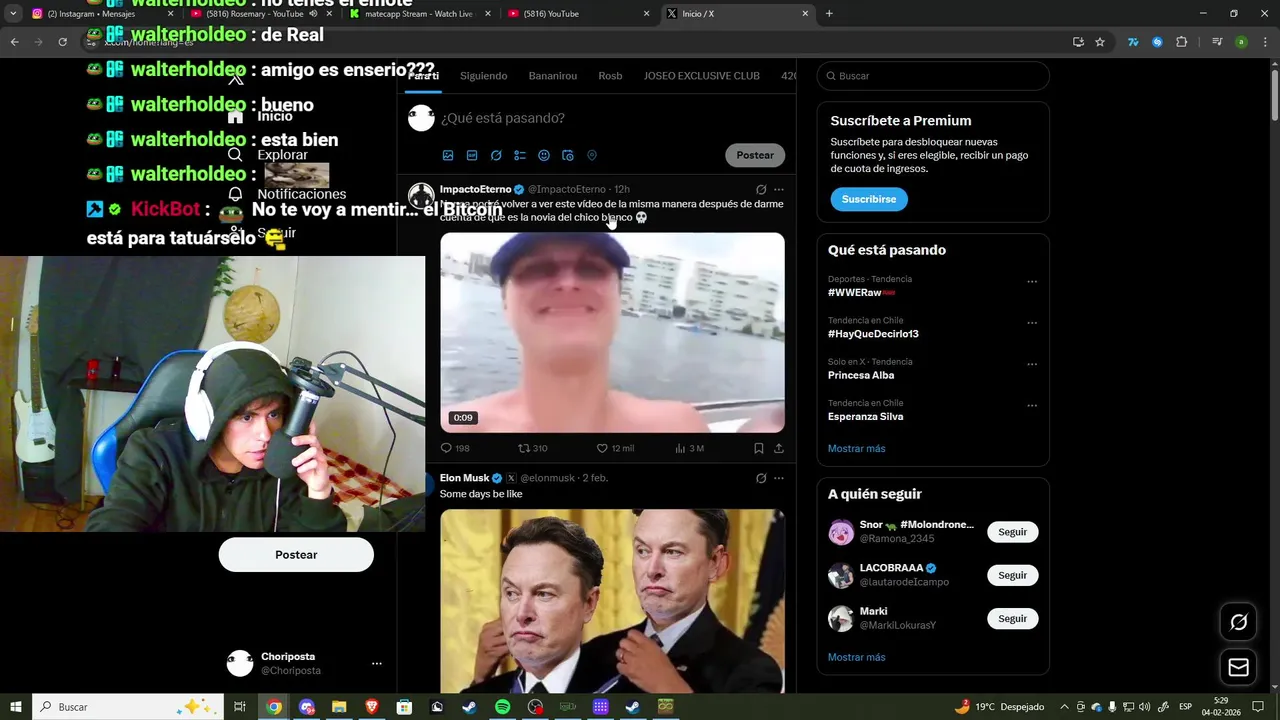Viewport: 1280px width, 720px height.
Task: Open emoji picker in composer
Action: [x=544, y=155]
